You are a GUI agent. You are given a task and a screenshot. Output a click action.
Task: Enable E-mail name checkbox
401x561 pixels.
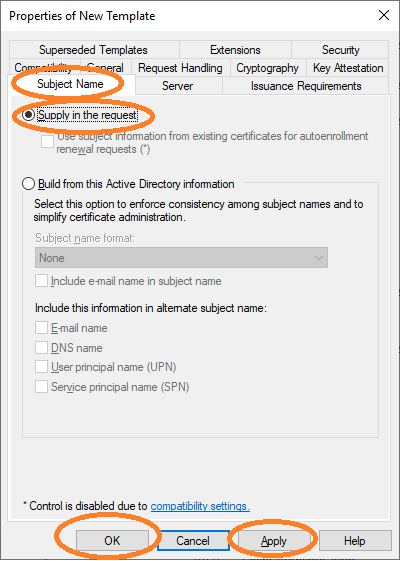(x=41, y=328)
